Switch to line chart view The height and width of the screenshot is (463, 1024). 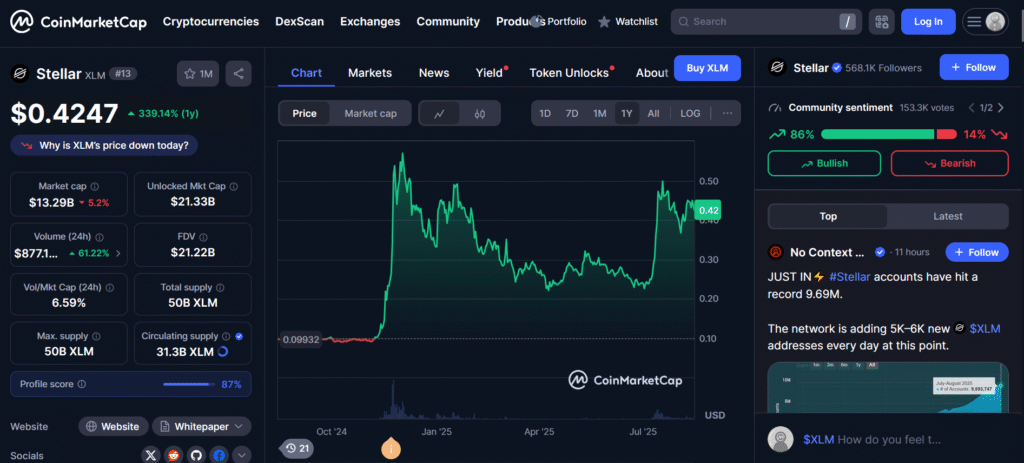[x=440, y=114]
